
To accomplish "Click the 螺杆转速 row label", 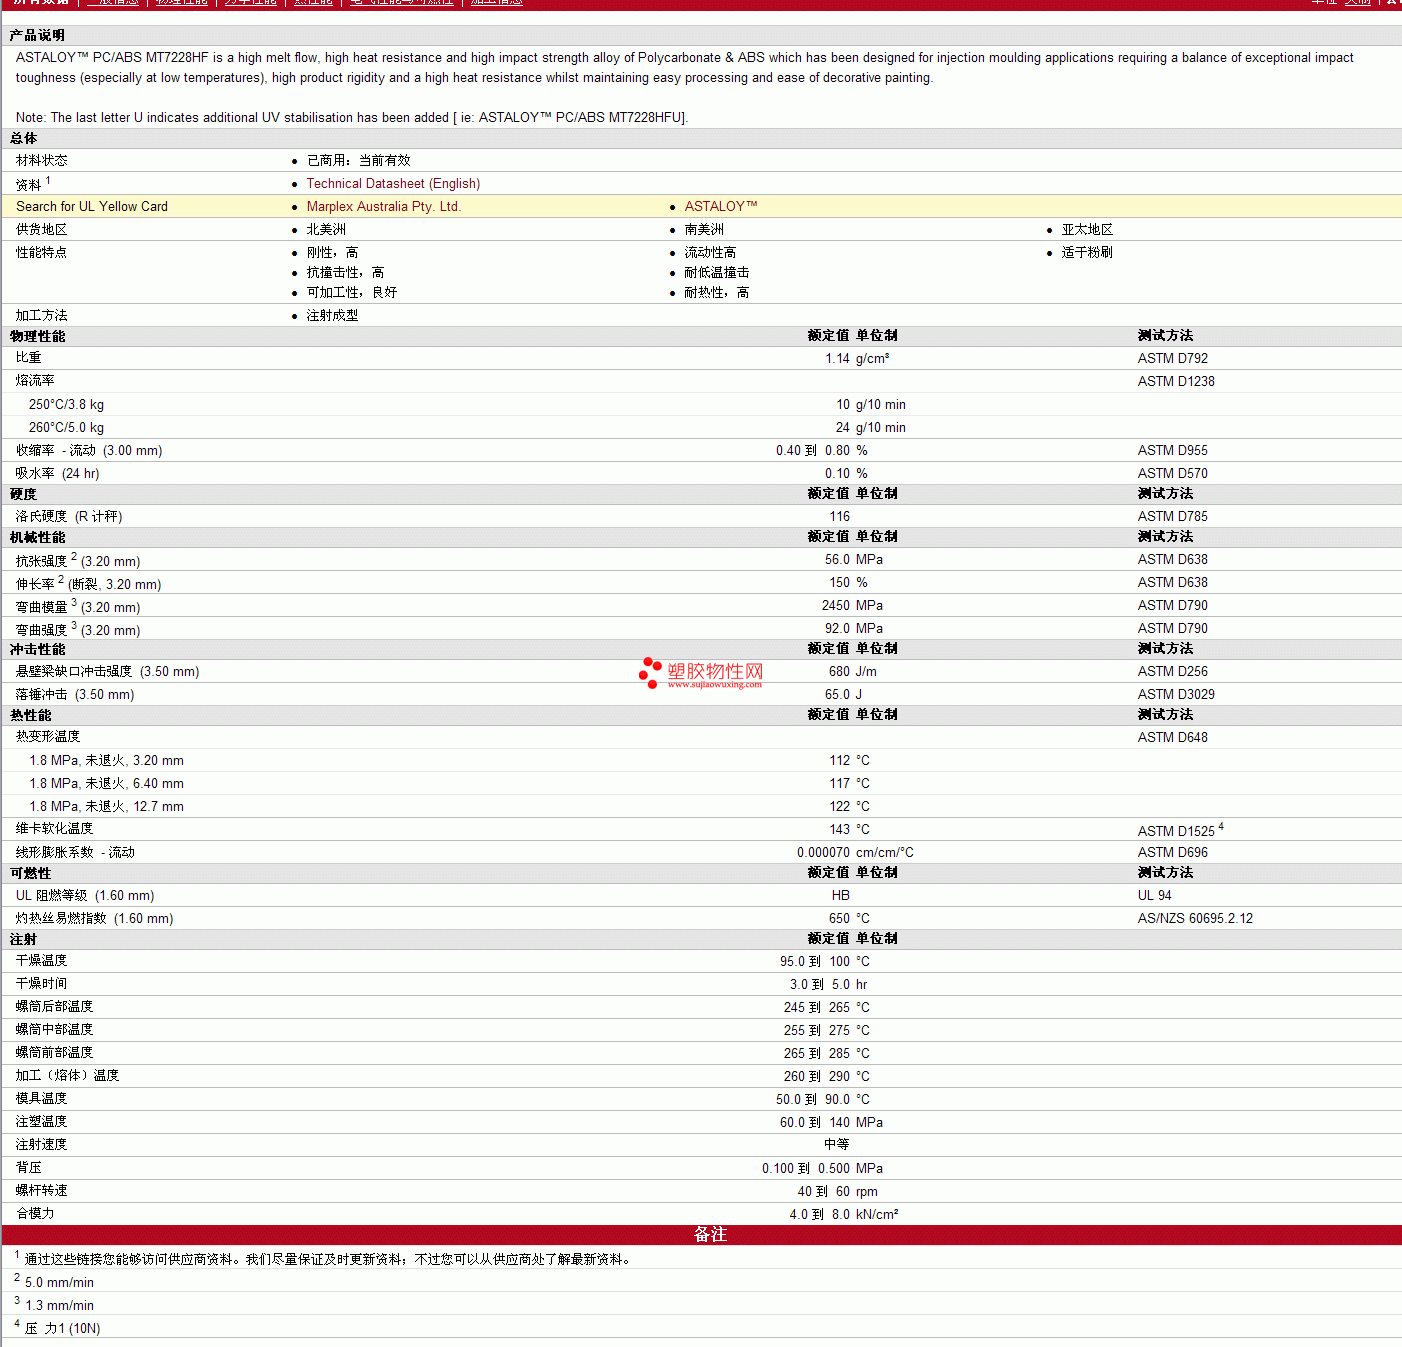I will click(x=42, y=1191).
